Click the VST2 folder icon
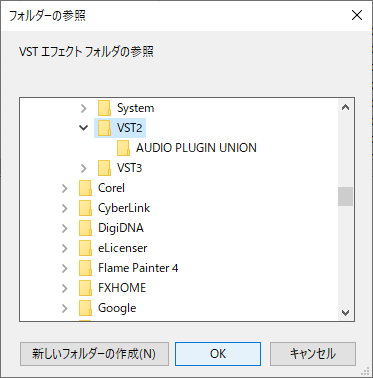 [x=104, y=128]
